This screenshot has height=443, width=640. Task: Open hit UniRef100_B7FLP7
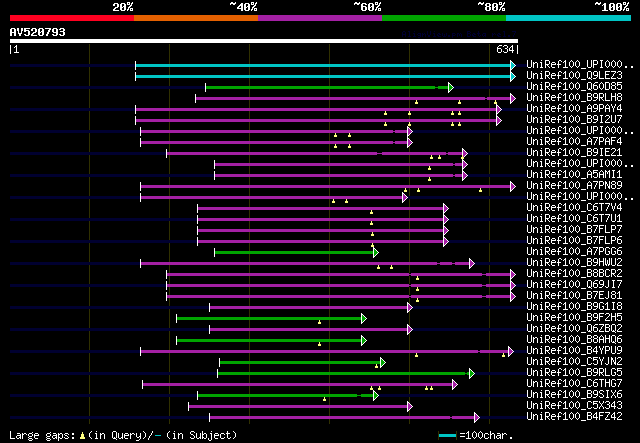[574, 230]
